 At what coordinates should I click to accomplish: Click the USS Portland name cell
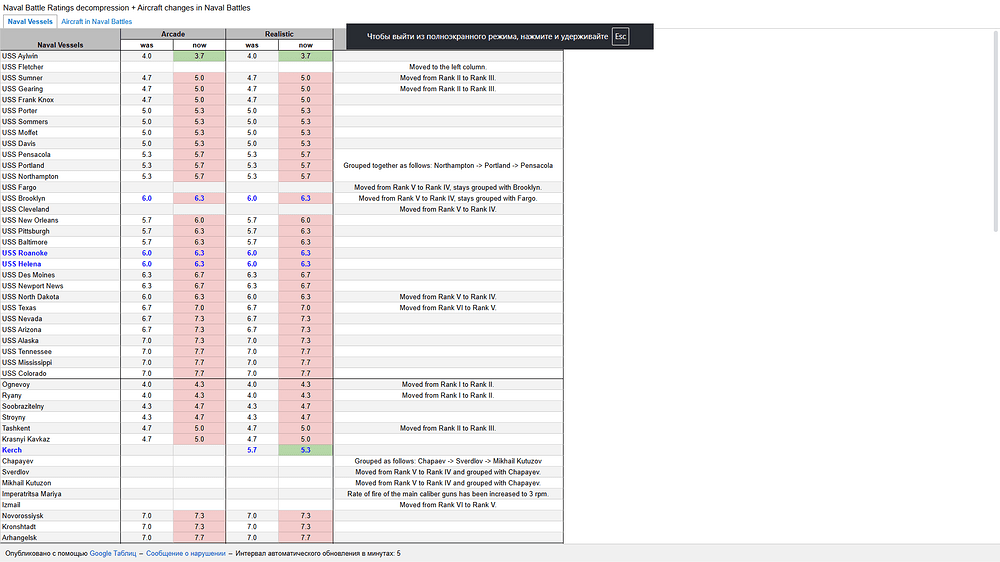(x=60, y=165)
